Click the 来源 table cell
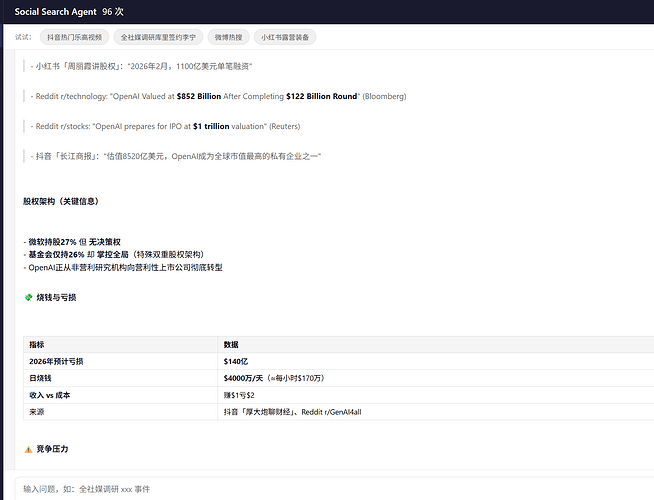The height and width of the screenshot is (500, 654). (x=121, y=412)
